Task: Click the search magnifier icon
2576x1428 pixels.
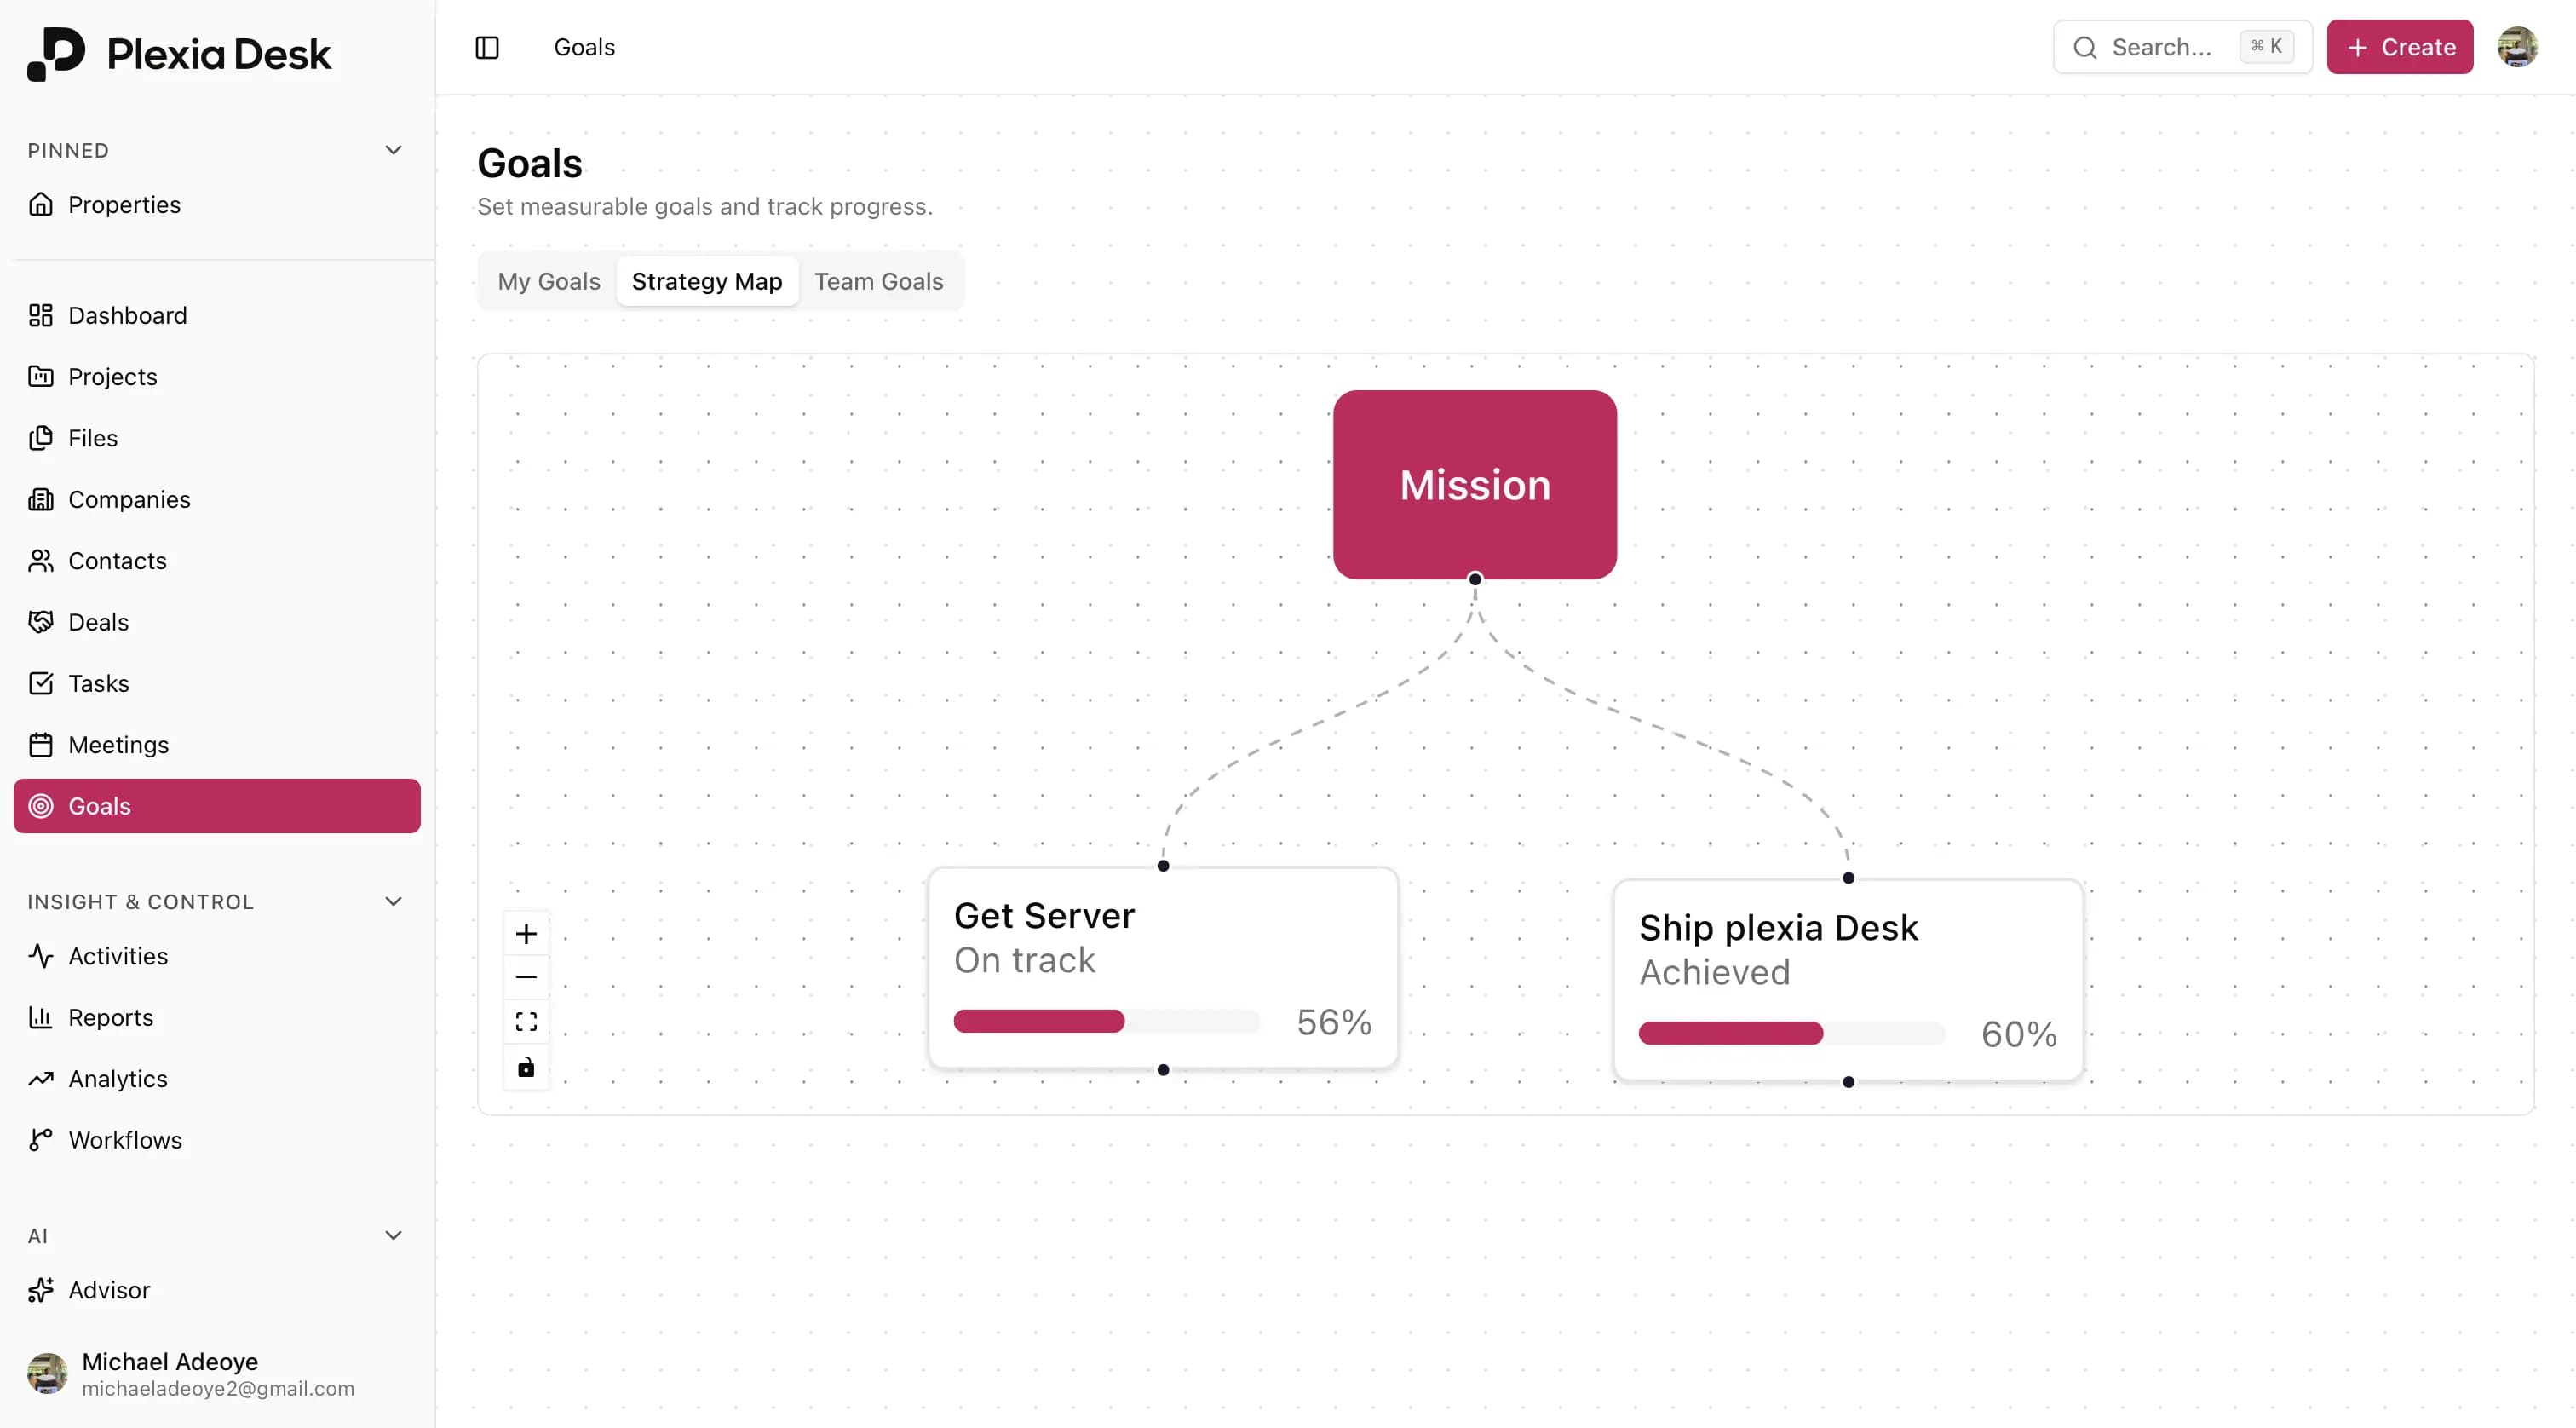Action: coord(2085,47)
